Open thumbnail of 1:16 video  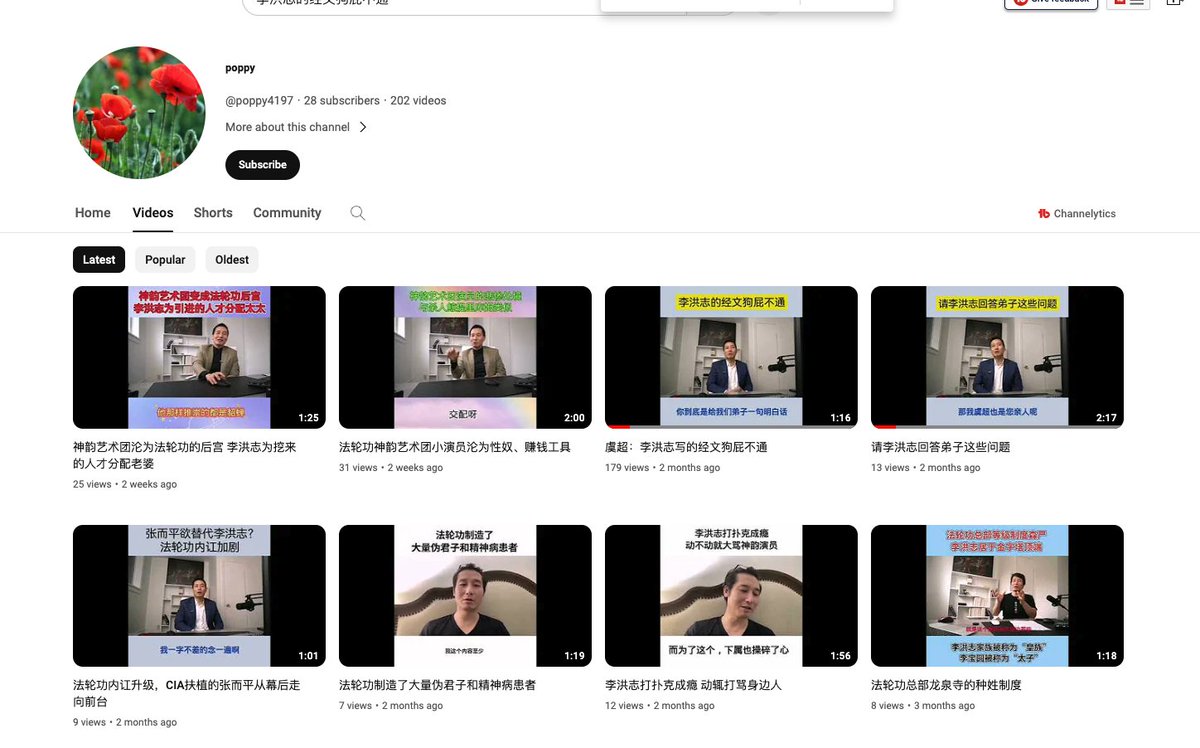pos(731,357)
